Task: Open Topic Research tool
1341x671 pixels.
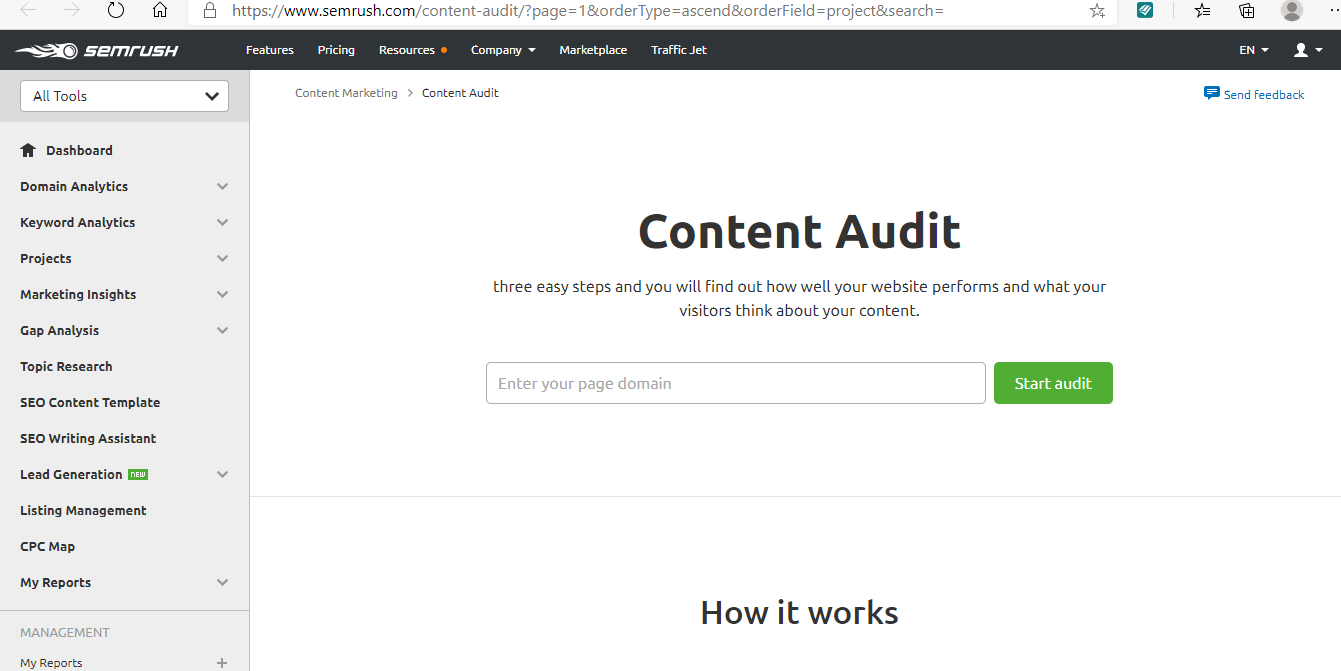Action: click(x=66, y=367)
